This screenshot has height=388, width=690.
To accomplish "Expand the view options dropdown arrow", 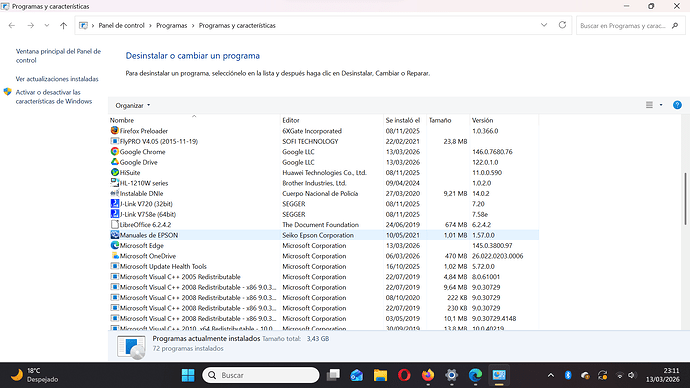I will [x=661, y=105].
